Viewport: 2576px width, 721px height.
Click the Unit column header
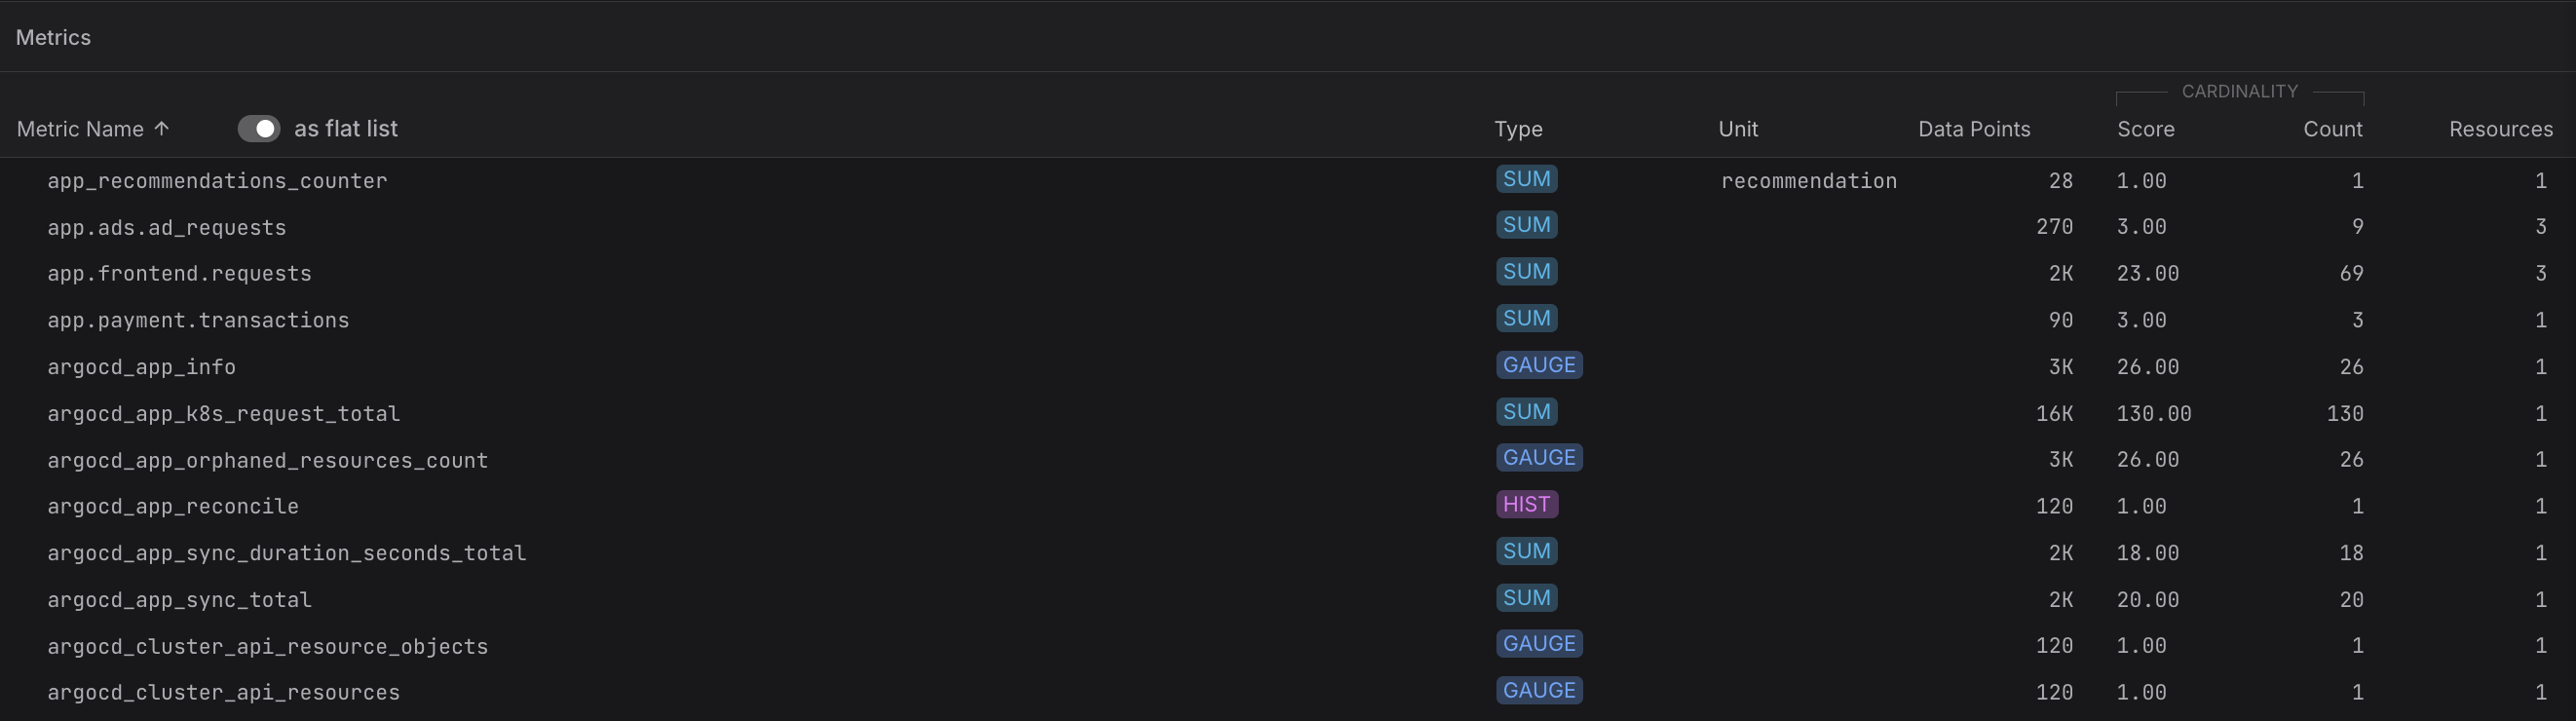1737,129
